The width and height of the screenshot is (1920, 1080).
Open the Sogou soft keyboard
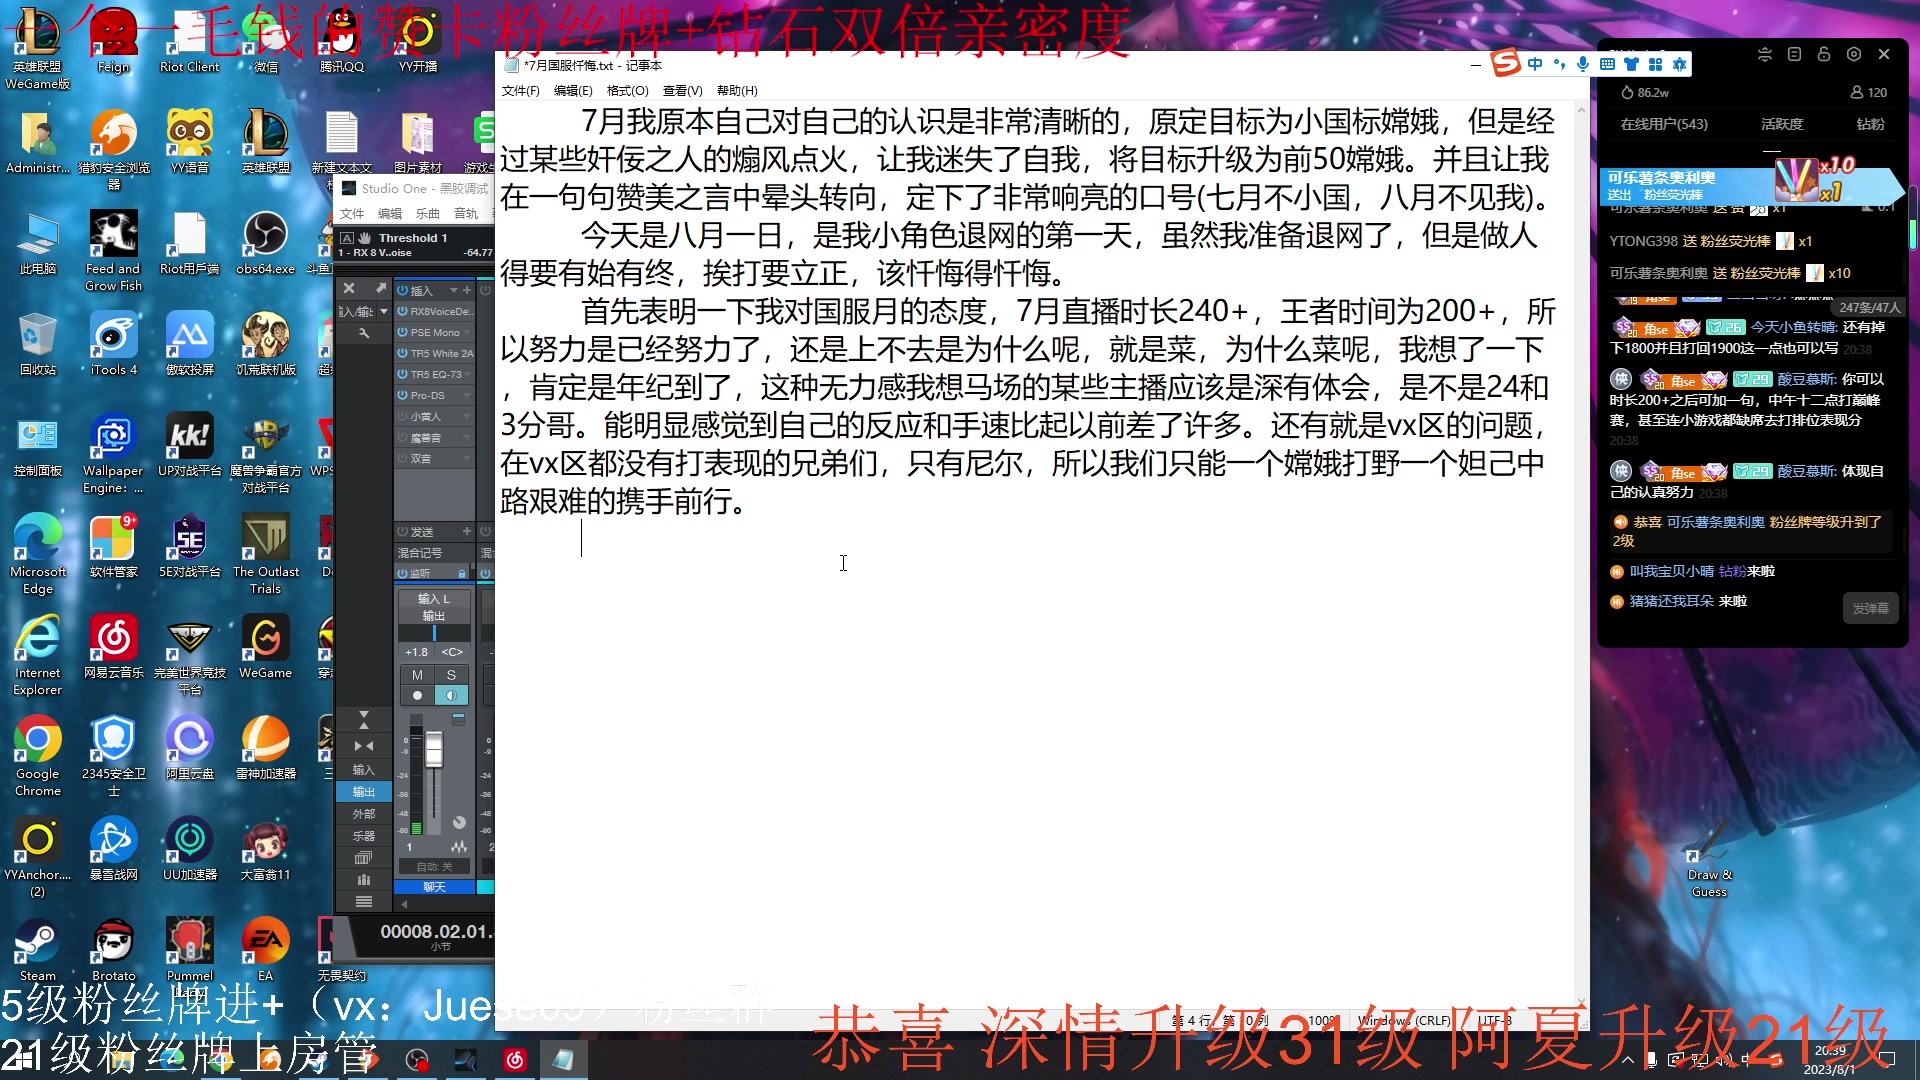(x=1606, y=64)
